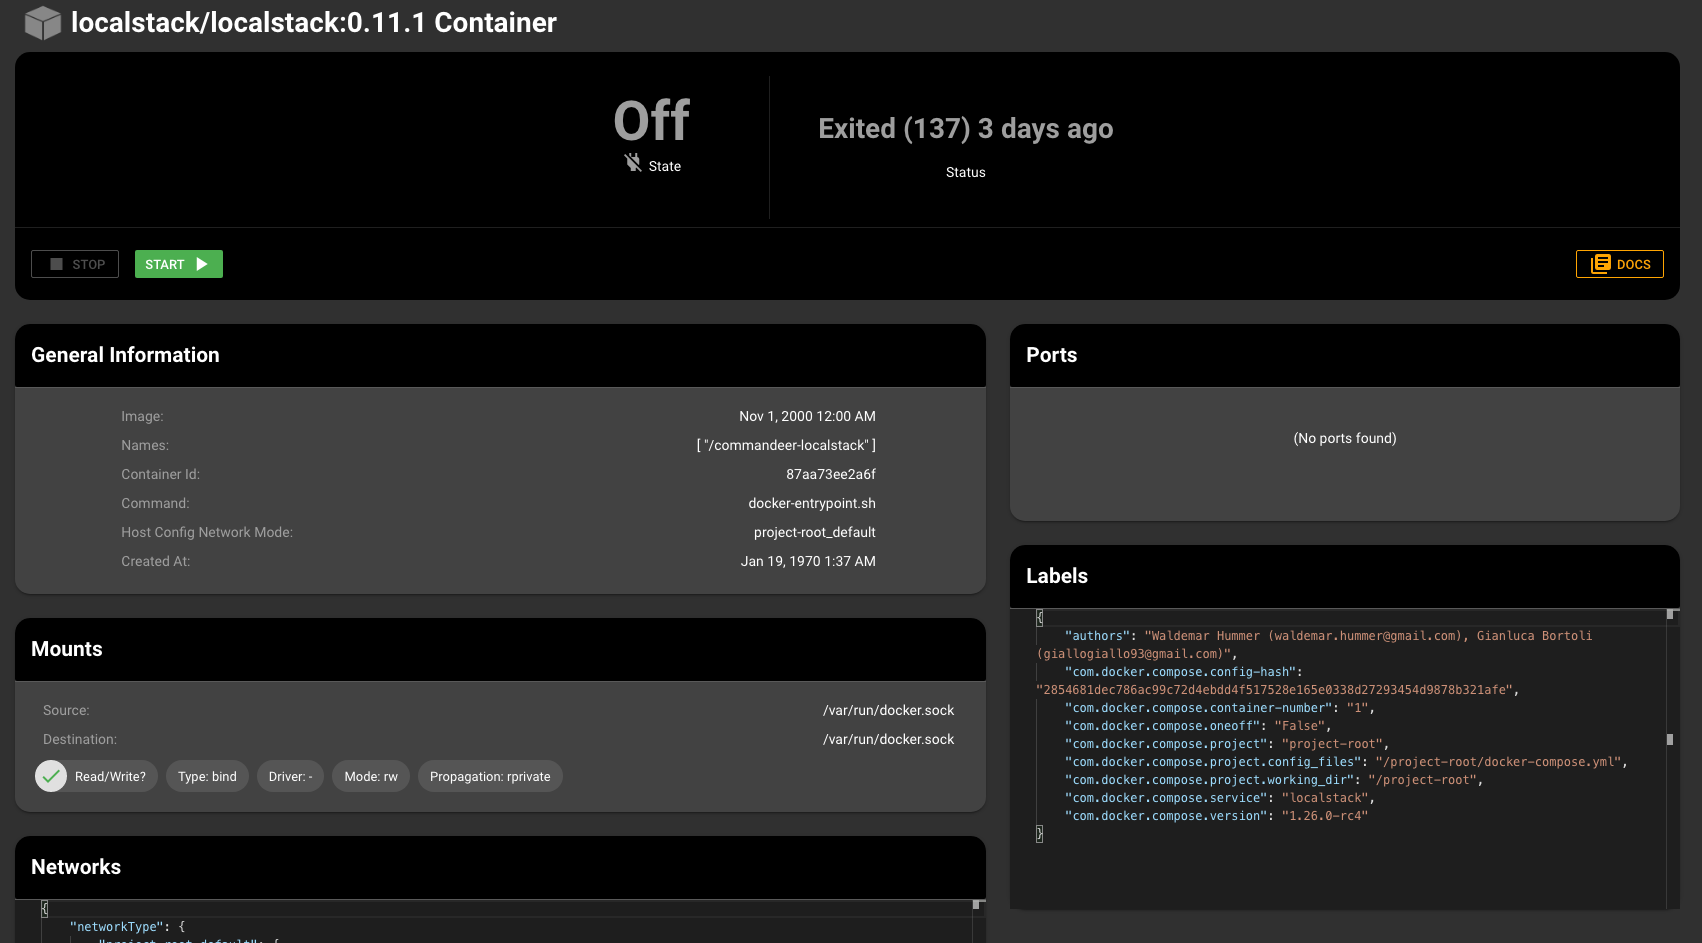Click the green checkmark icon on Read/Write chip
The height and width of the screenshot is (943, 1702).
(51, 776)
